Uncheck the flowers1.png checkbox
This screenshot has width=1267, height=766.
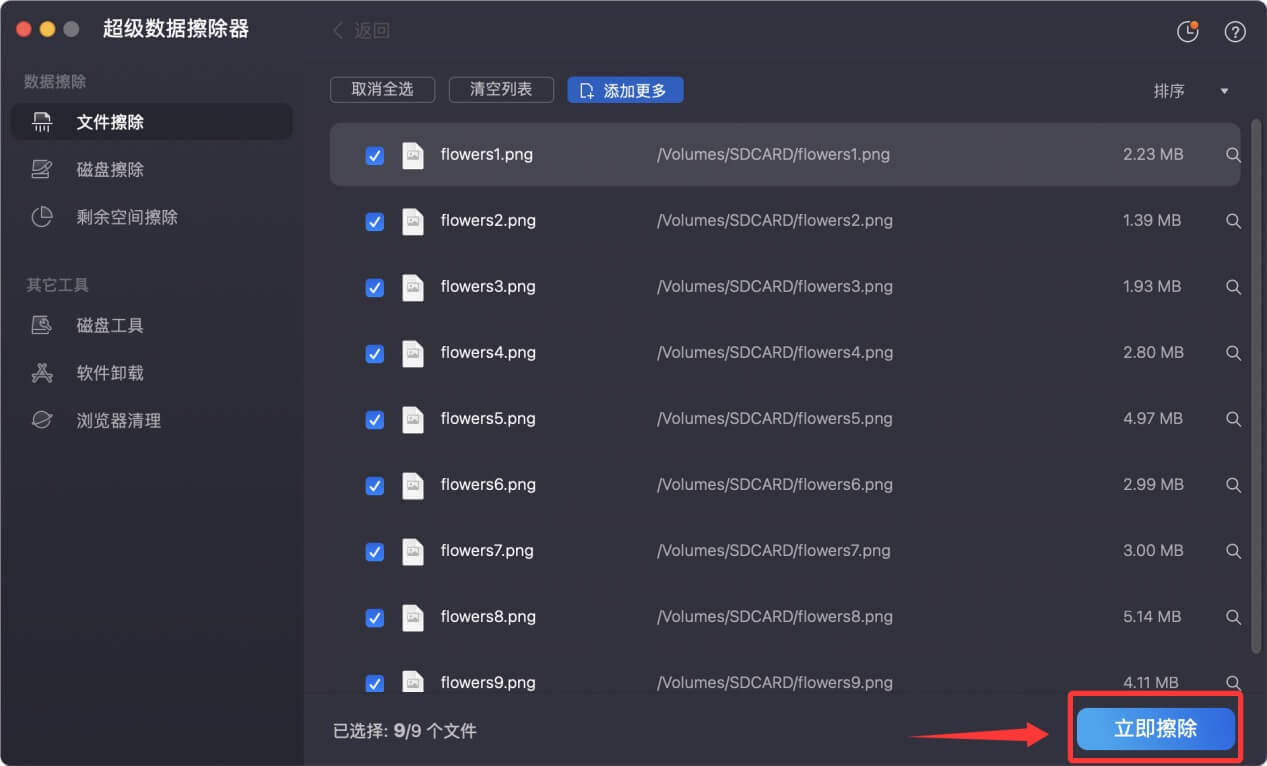point(375,155)
